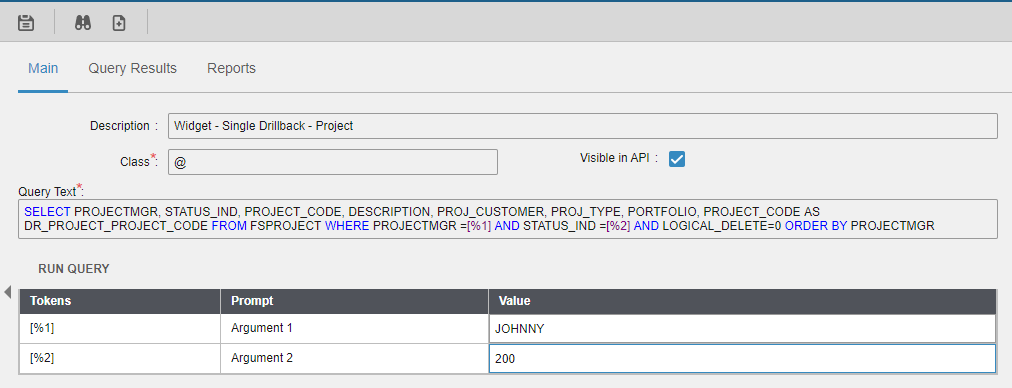Select the Argument 2 prompt cell

point(354,358)
